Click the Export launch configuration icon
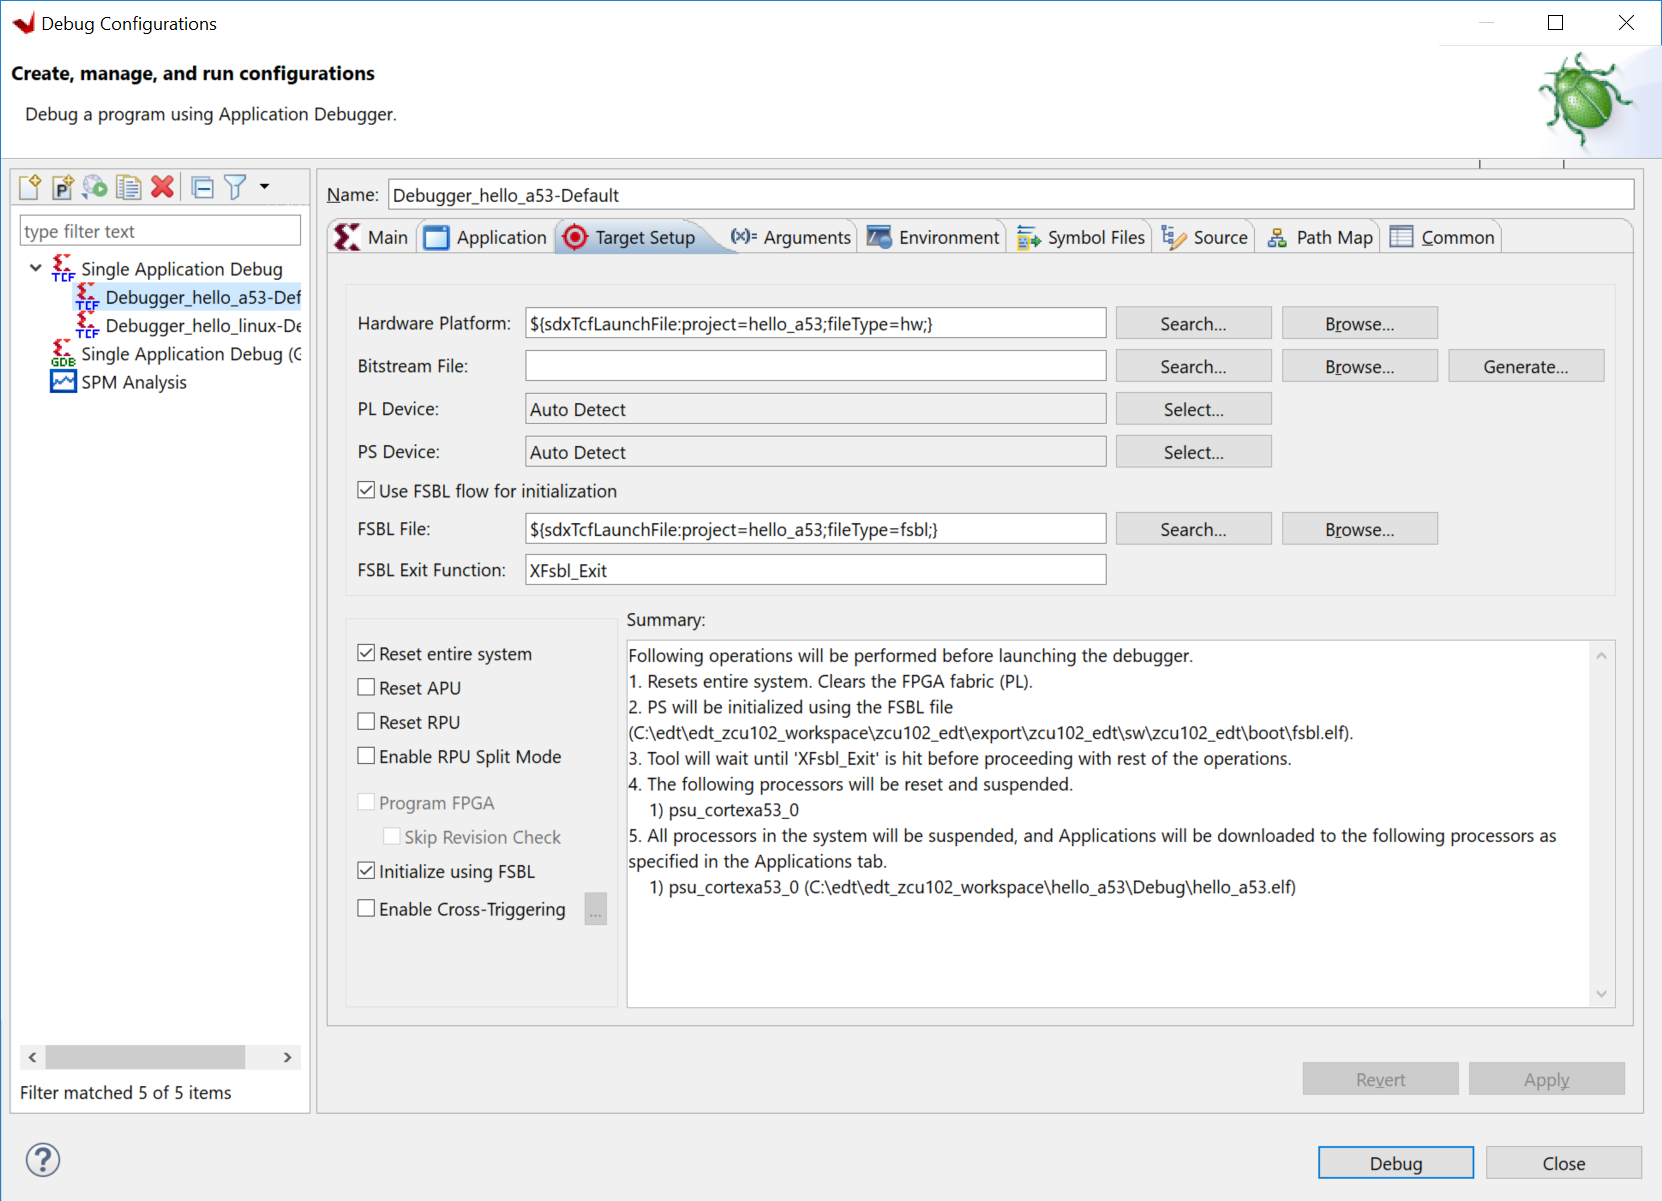Viewport: 1662px width, 1201px height. (95, 187)
